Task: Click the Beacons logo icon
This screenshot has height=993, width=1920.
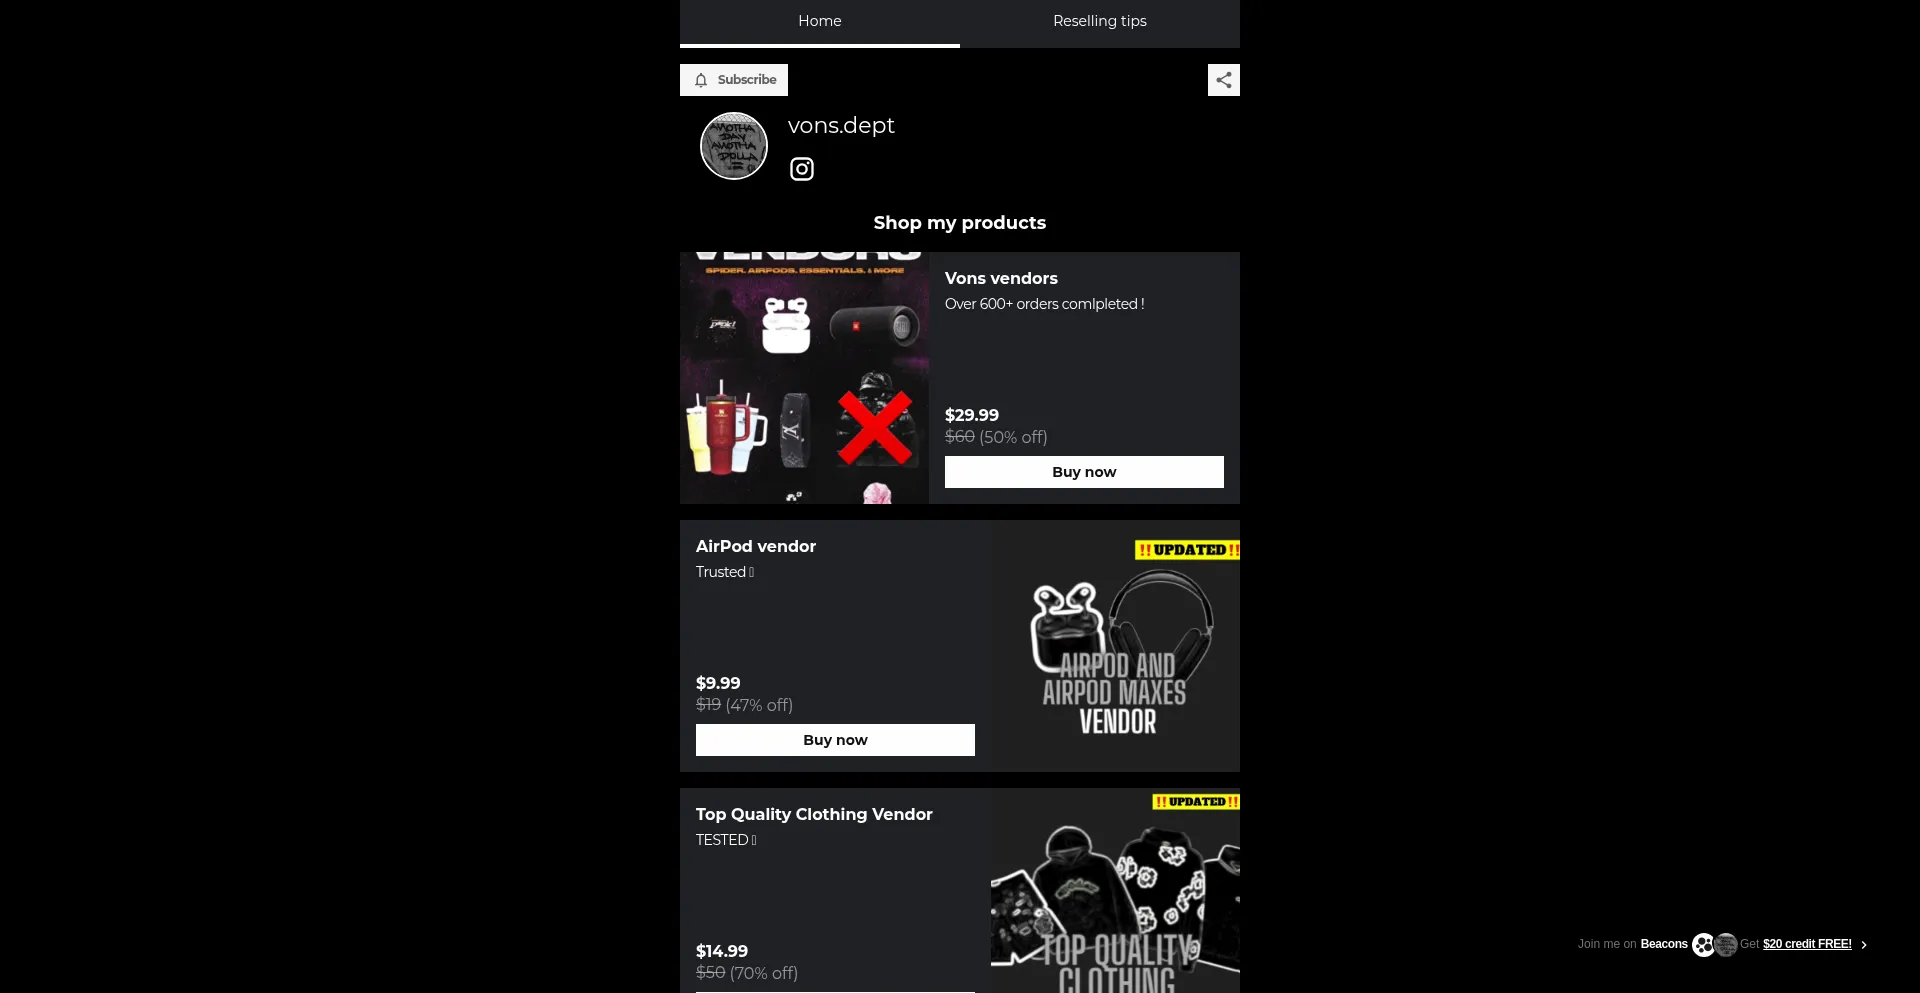Action: click(x=1703, y=944)
